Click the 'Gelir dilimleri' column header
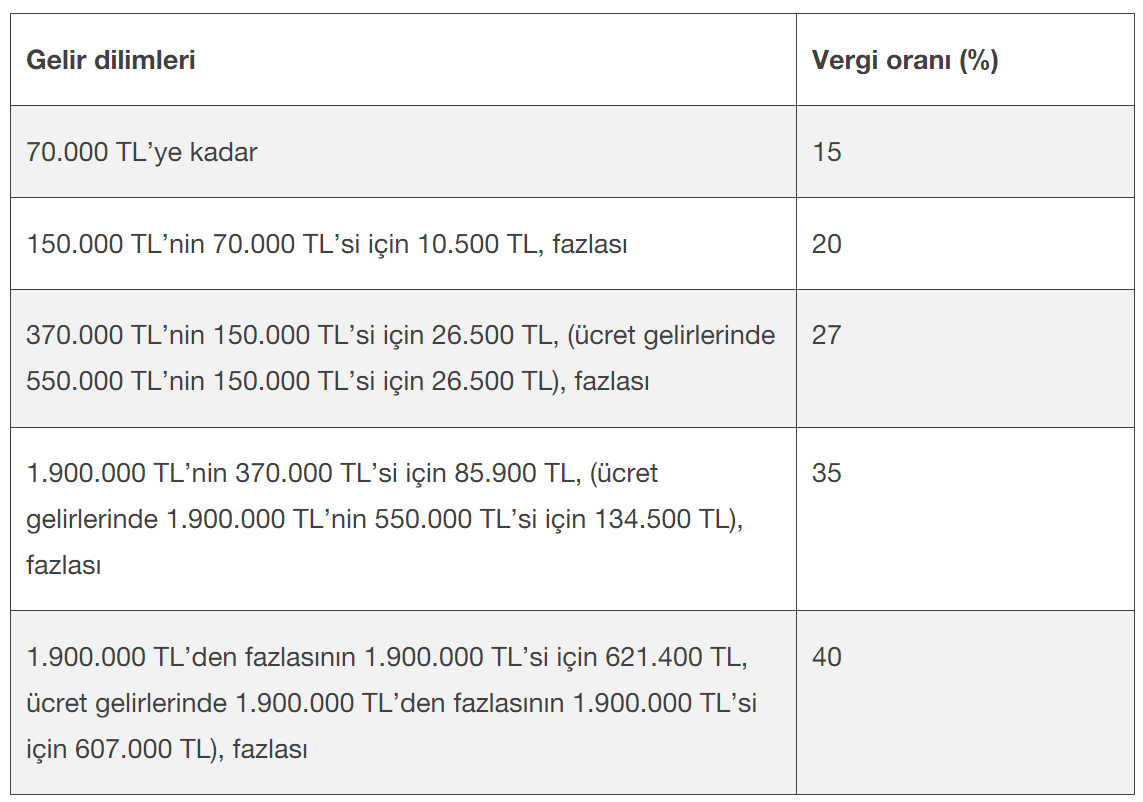Screen dimensions: 1143x802 [110, 60]
